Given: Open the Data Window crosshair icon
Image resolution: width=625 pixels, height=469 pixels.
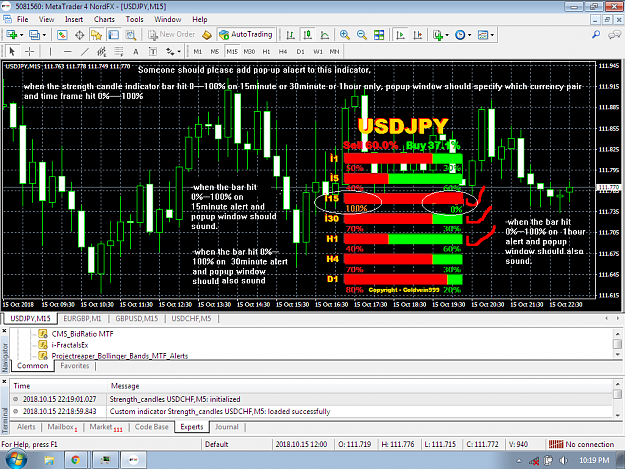Looking at the screenshot, I should [79, 35].
